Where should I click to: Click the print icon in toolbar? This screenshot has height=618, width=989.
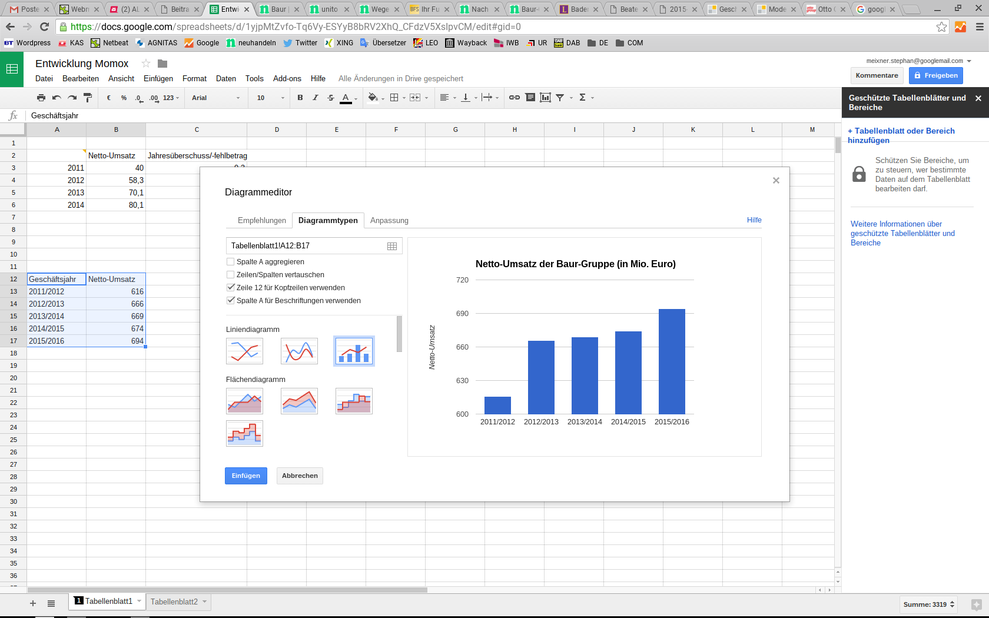click(x=41, y=98)
